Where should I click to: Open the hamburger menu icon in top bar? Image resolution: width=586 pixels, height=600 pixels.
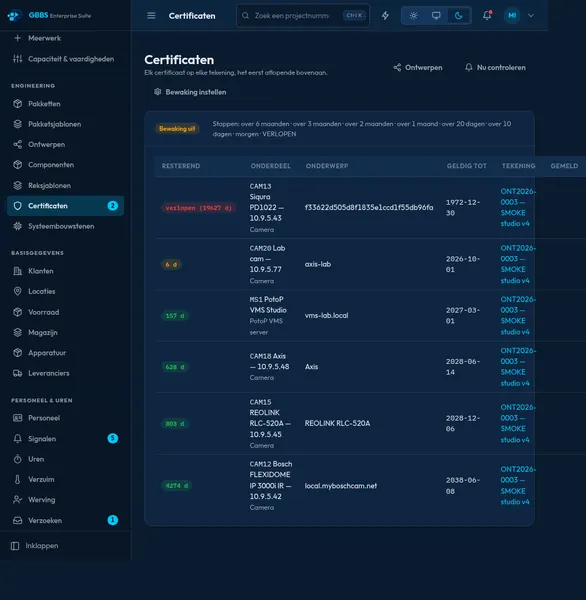151,16
